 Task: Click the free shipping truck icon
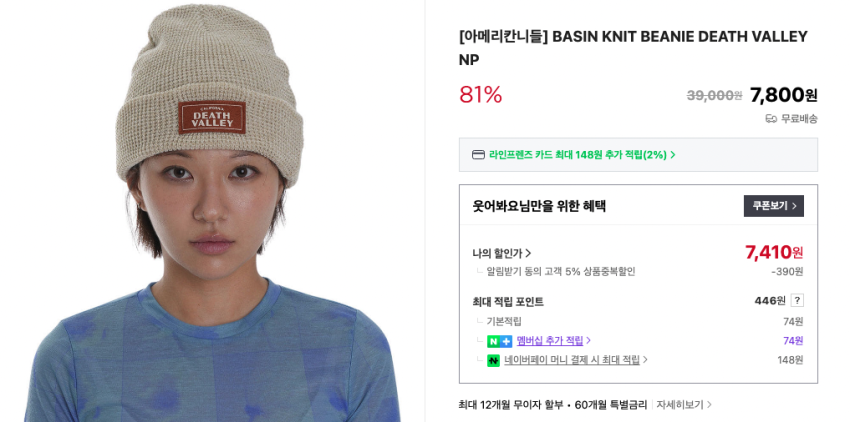pyautogui.click(x=771, y=119)
